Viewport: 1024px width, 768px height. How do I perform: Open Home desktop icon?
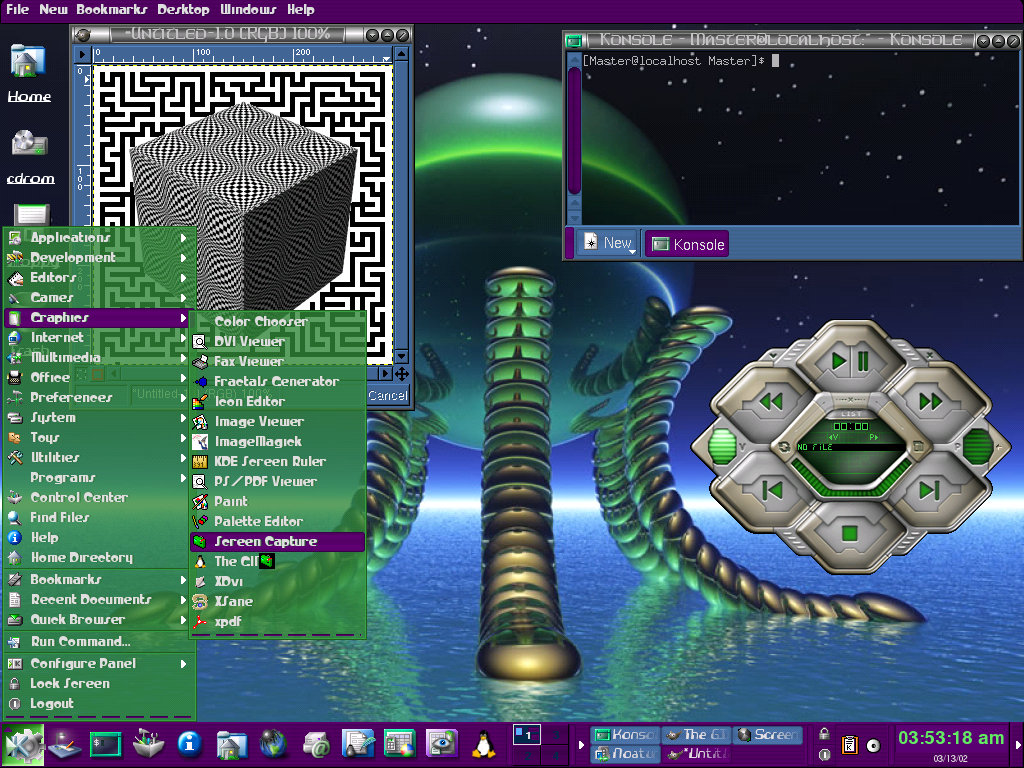click(29, 72)
